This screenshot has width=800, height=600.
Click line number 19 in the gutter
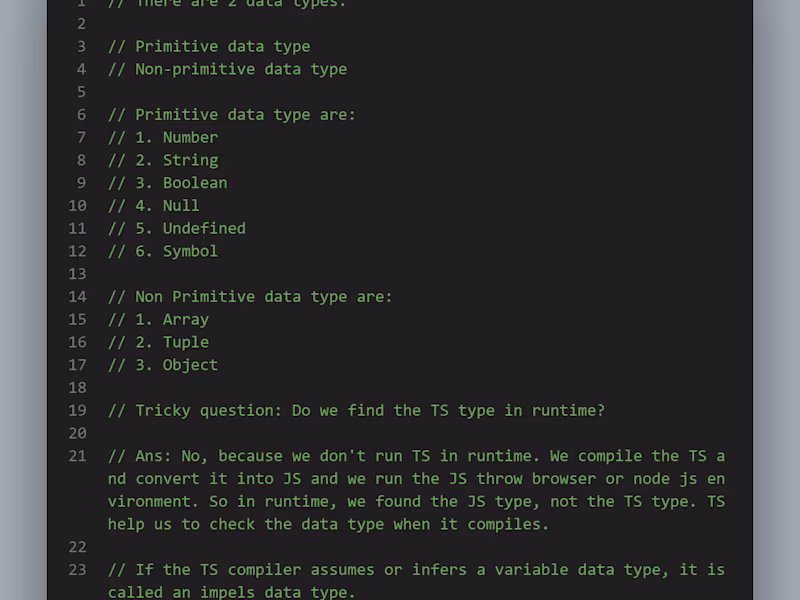tap(77, 411)
